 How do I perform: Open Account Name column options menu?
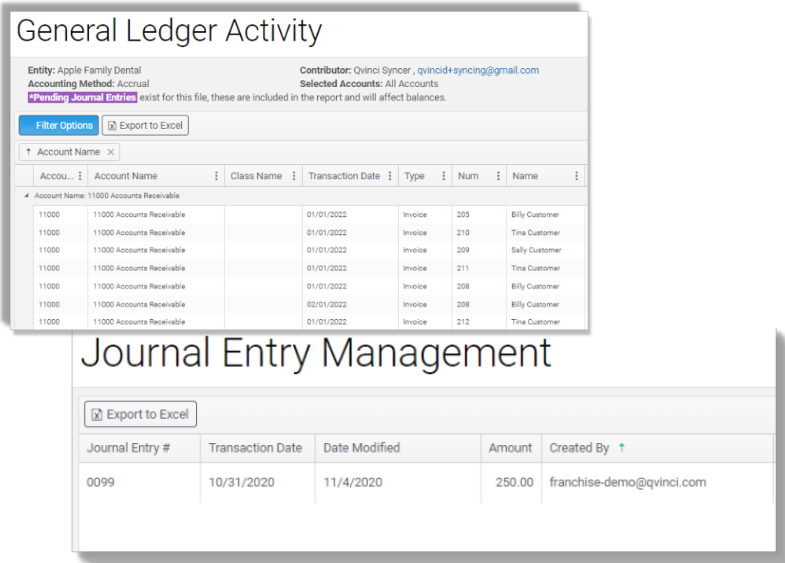click(216, 176)
